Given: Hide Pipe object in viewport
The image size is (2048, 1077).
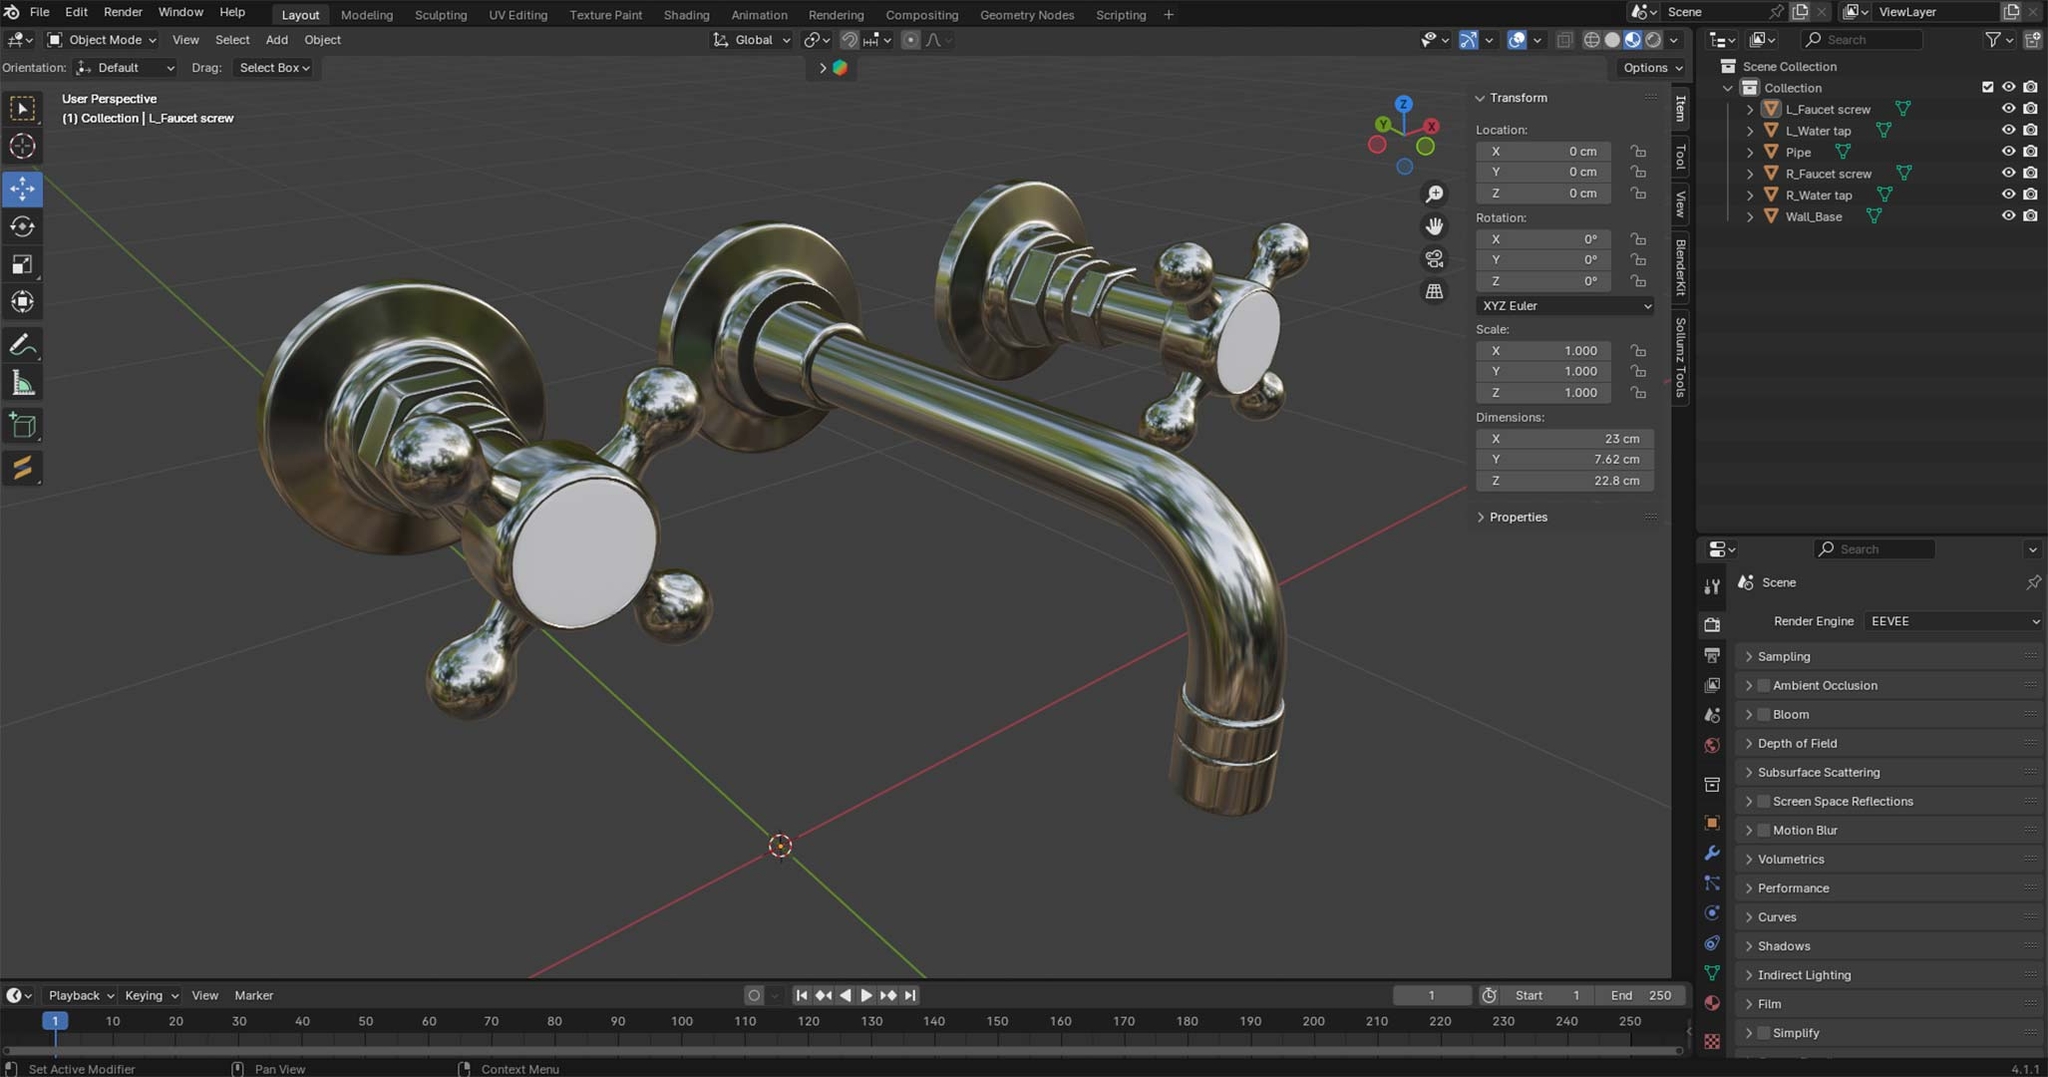Looking at the screenshot, I should pos(2008,152).
